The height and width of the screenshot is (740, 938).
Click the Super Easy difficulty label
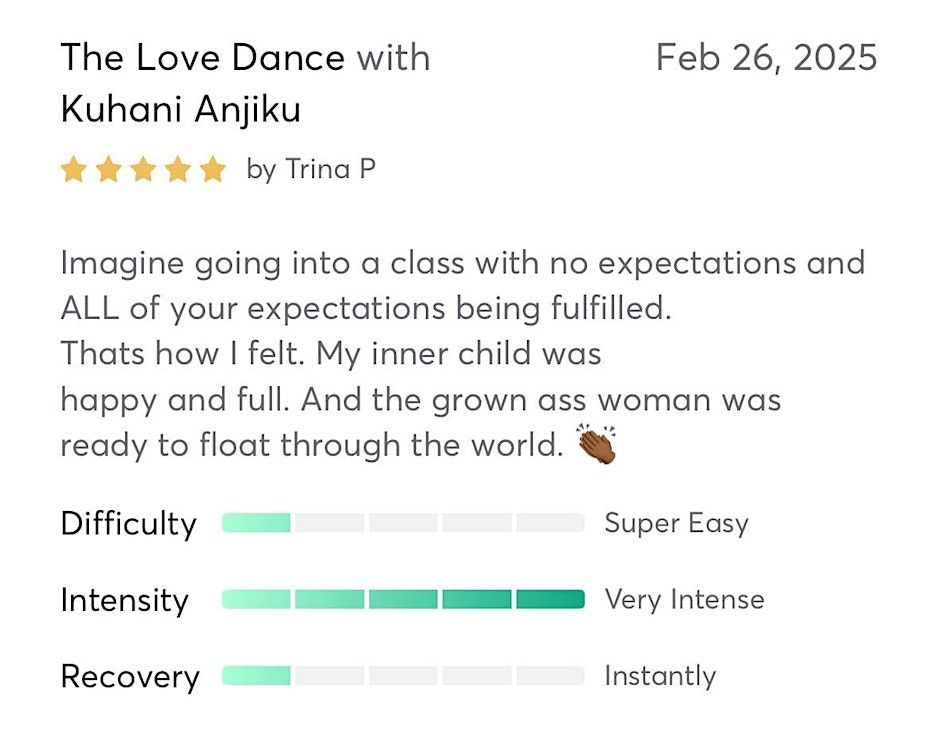coord(676,523)
